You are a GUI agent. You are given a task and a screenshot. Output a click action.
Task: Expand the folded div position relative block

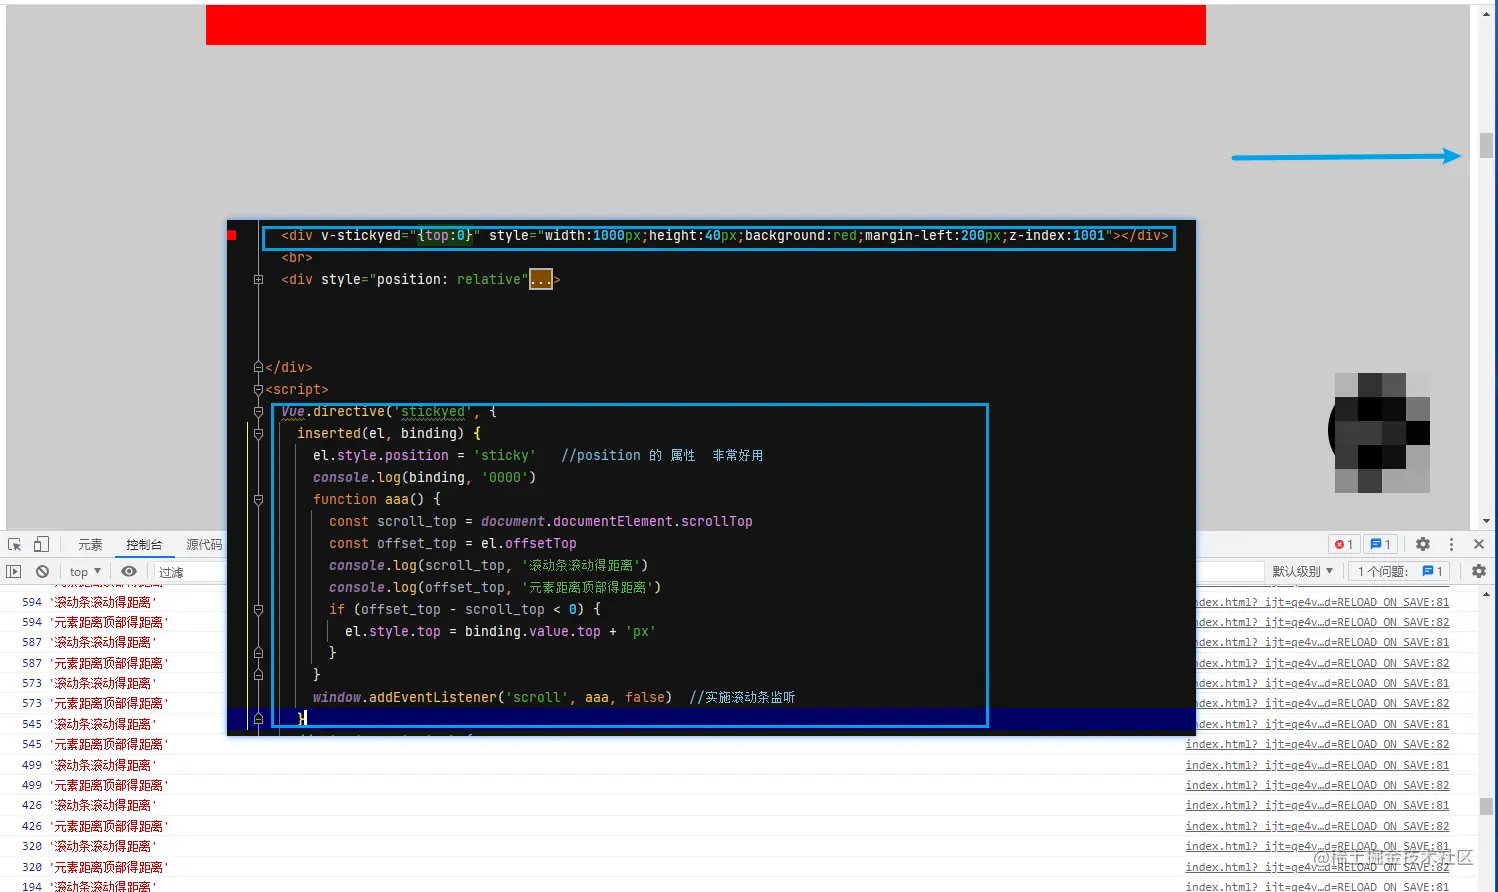[258, 280]
